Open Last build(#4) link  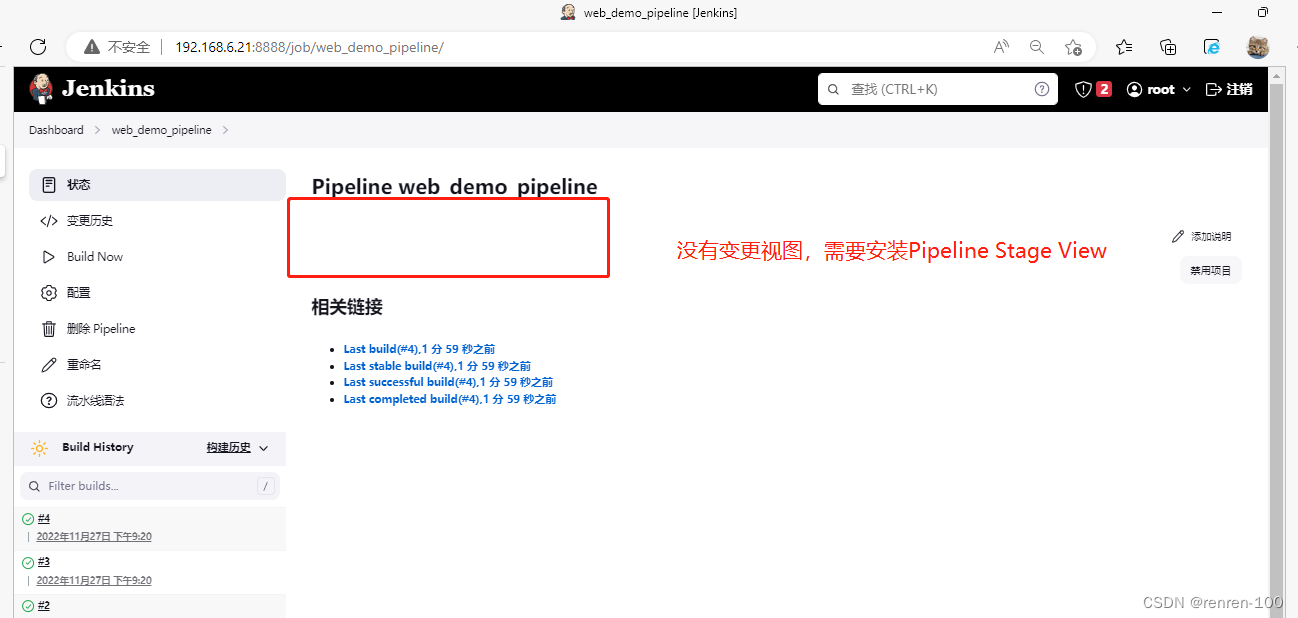coord(419,349)
